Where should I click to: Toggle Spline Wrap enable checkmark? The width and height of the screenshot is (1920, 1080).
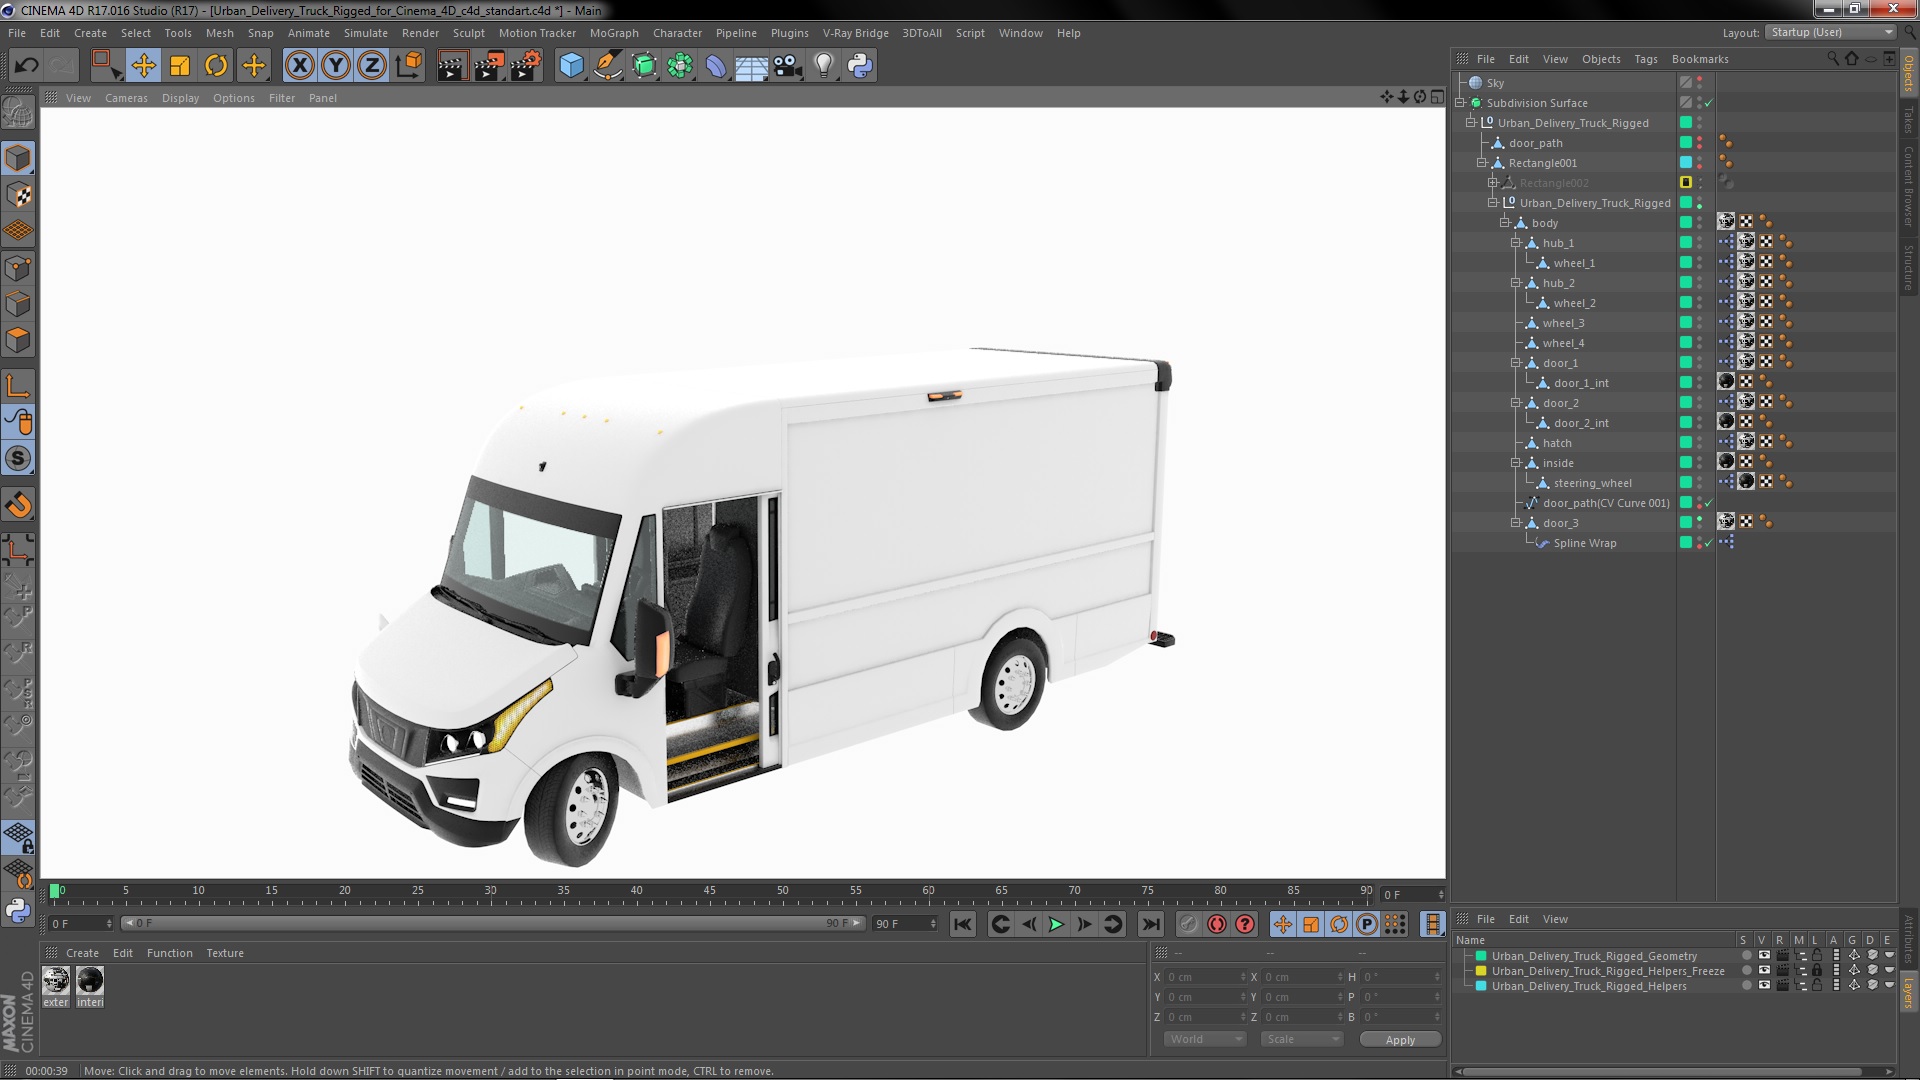pos(1709,543)
